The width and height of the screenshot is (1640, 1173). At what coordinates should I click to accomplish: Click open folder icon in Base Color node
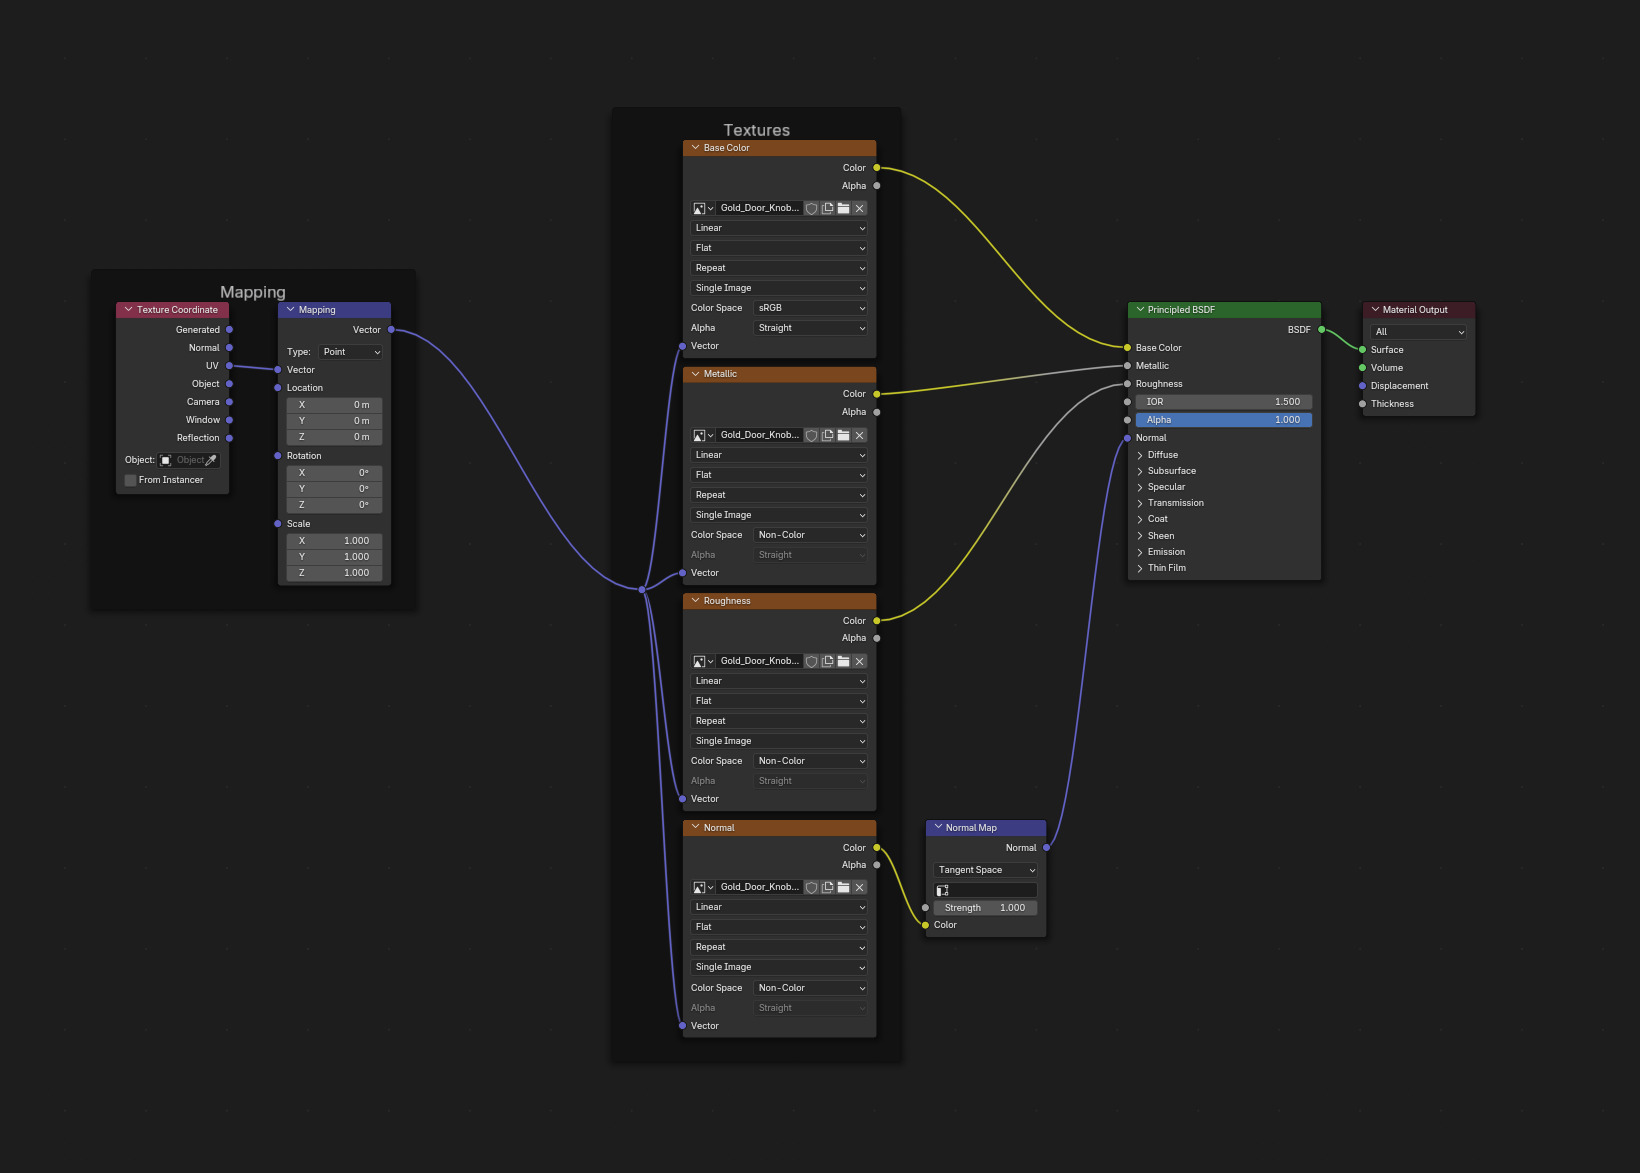coord(844,209)
